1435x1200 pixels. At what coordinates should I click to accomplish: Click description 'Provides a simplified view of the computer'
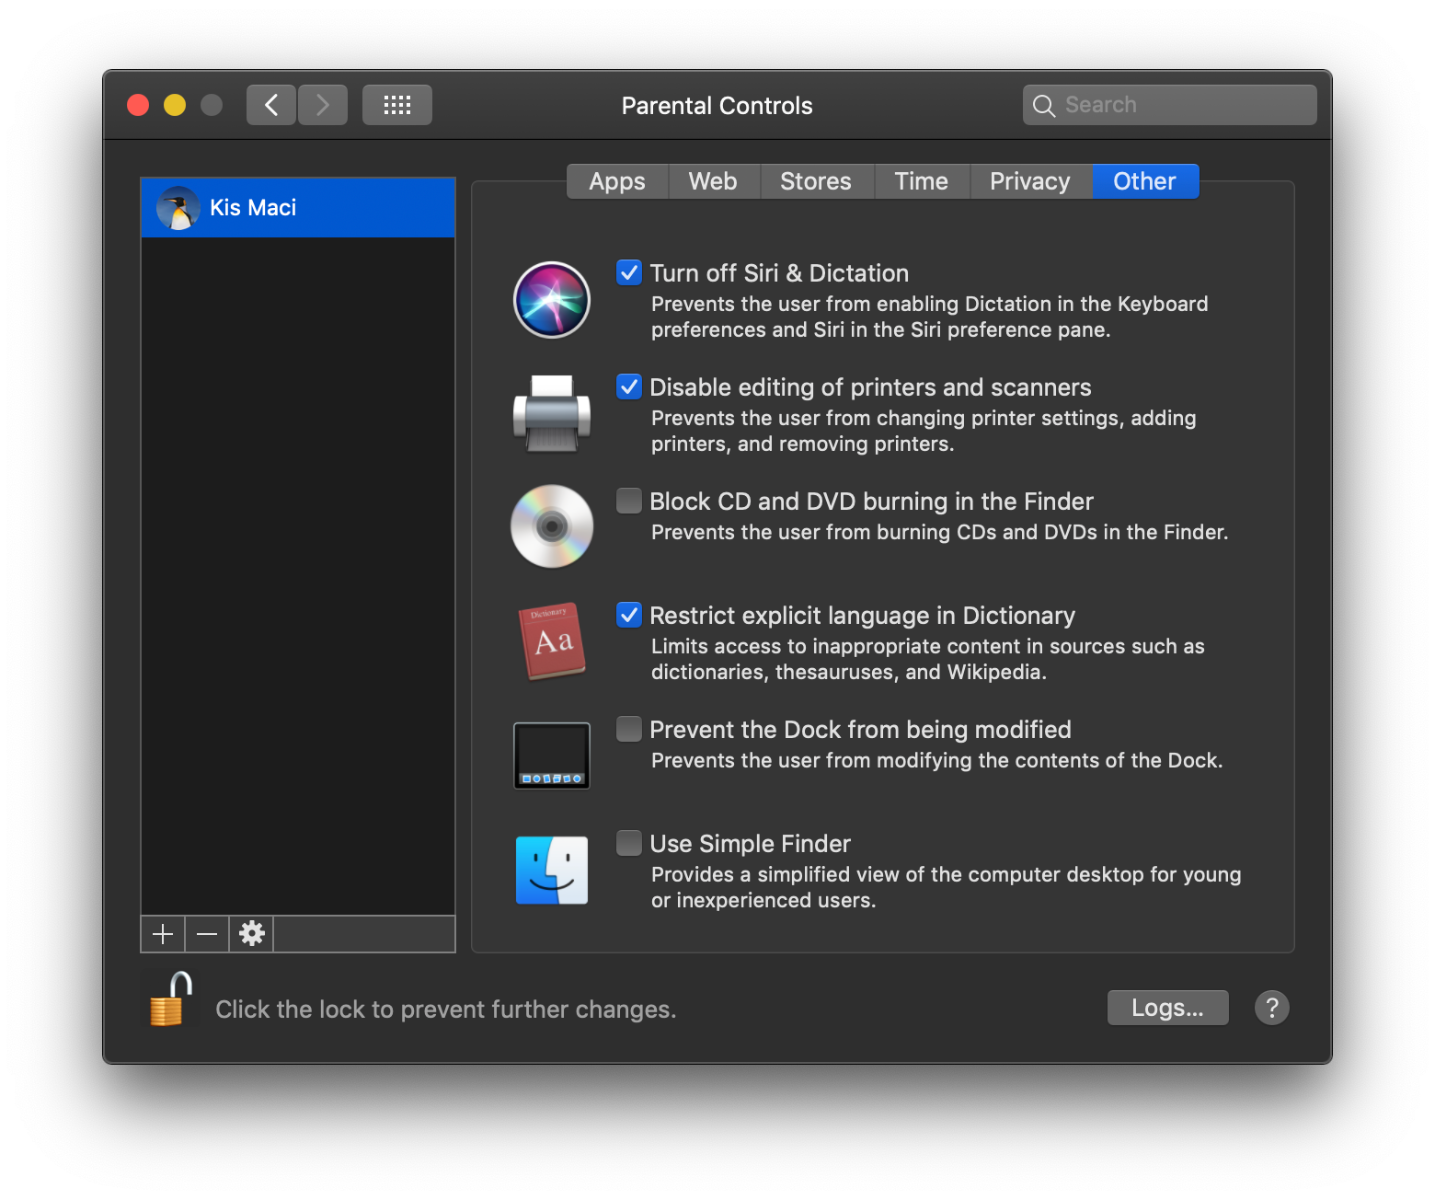point(946,887)
